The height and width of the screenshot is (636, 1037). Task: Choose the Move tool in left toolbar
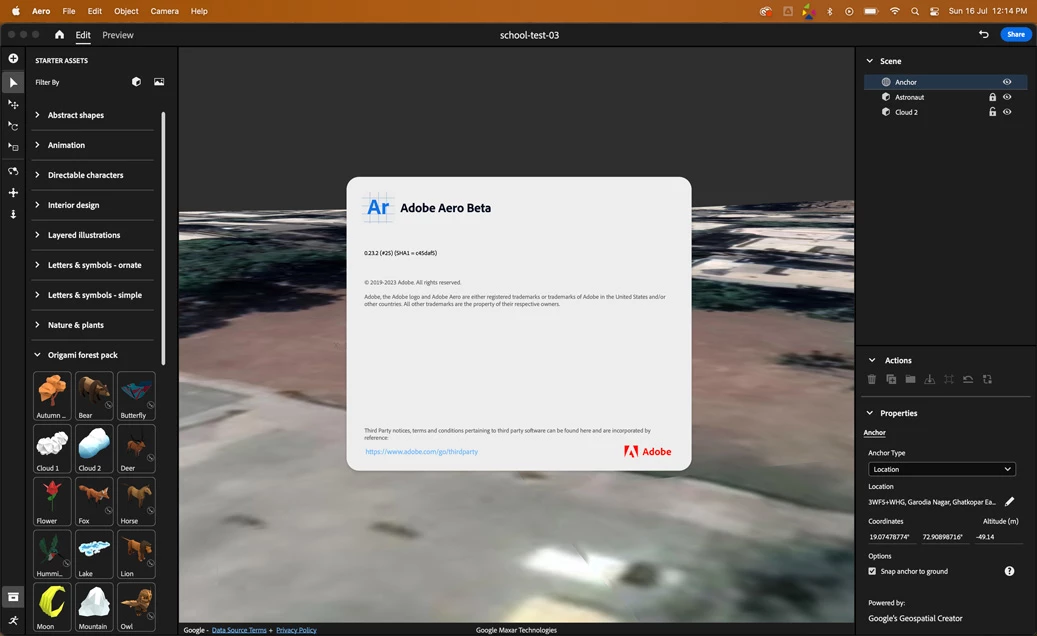pyautogui.click(x=13, y=104)
